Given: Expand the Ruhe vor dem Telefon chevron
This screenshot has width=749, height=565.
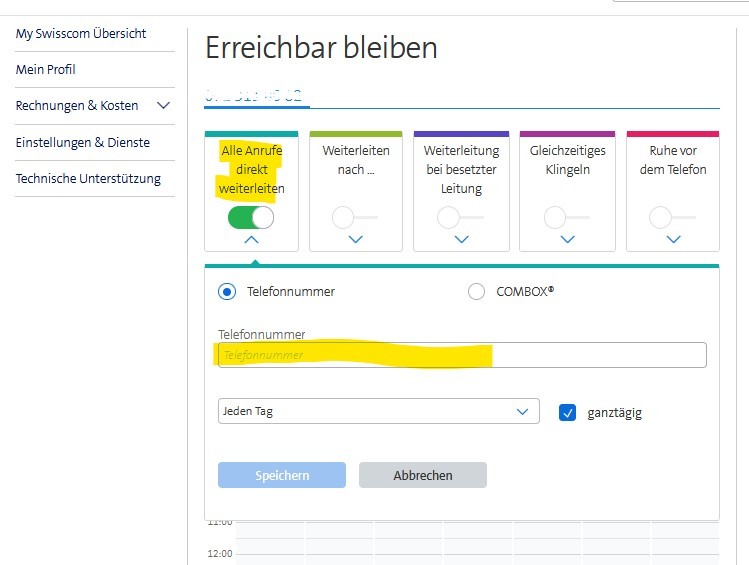Looking at the screenshot, I should 674,239.
